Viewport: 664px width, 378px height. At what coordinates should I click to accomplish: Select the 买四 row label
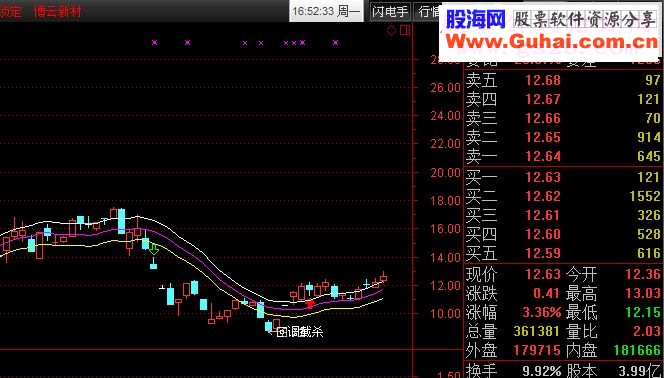click(x=481, y=234)
